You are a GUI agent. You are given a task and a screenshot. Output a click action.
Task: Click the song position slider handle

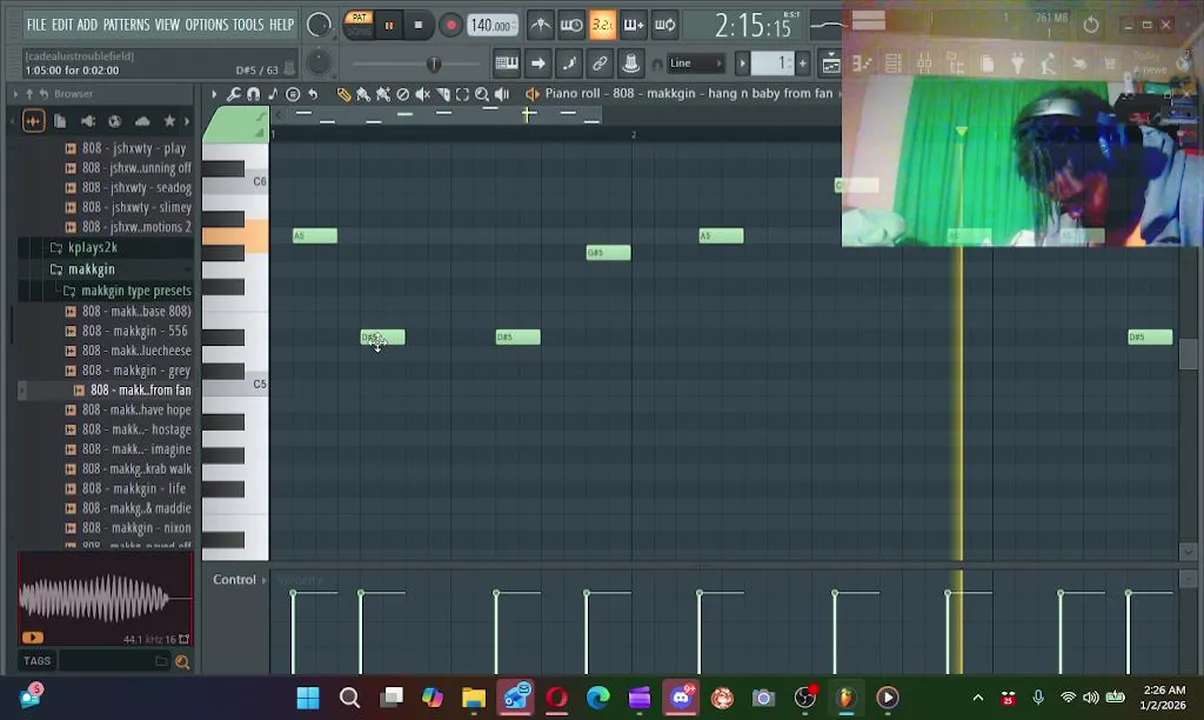(433, 64)
